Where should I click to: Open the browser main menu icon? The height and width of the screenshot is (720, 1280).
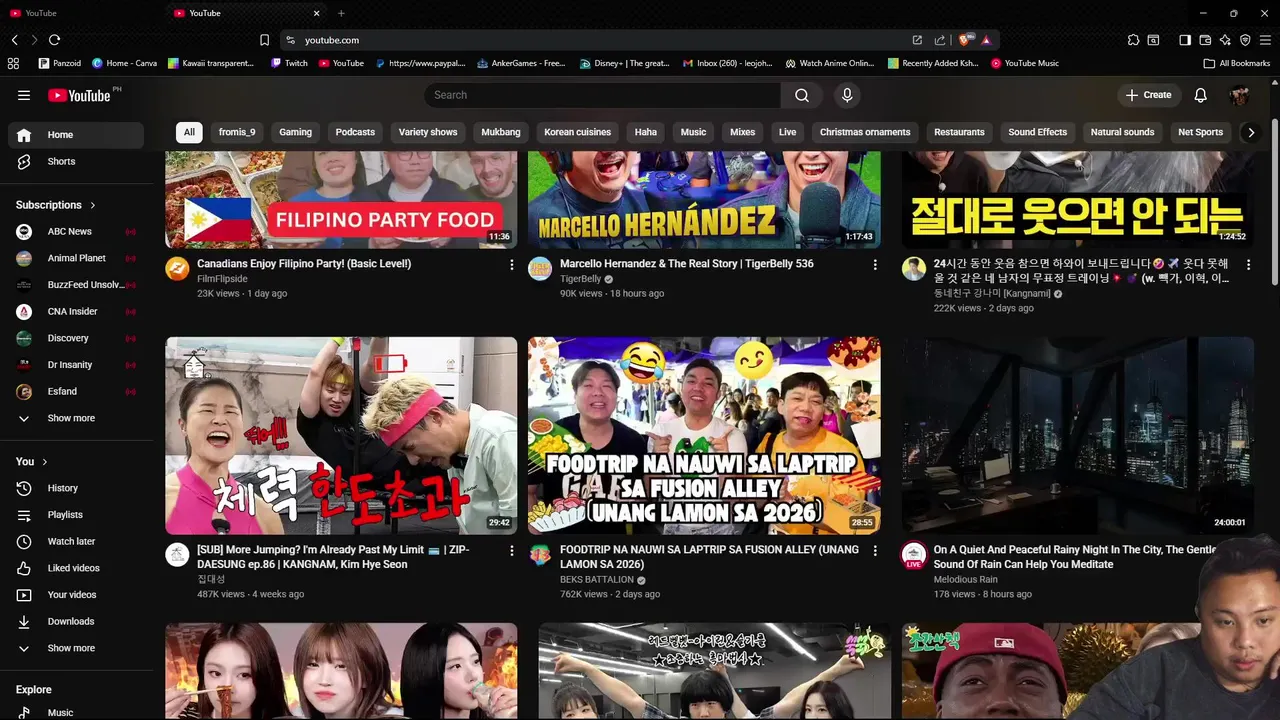click(1265, 40)
